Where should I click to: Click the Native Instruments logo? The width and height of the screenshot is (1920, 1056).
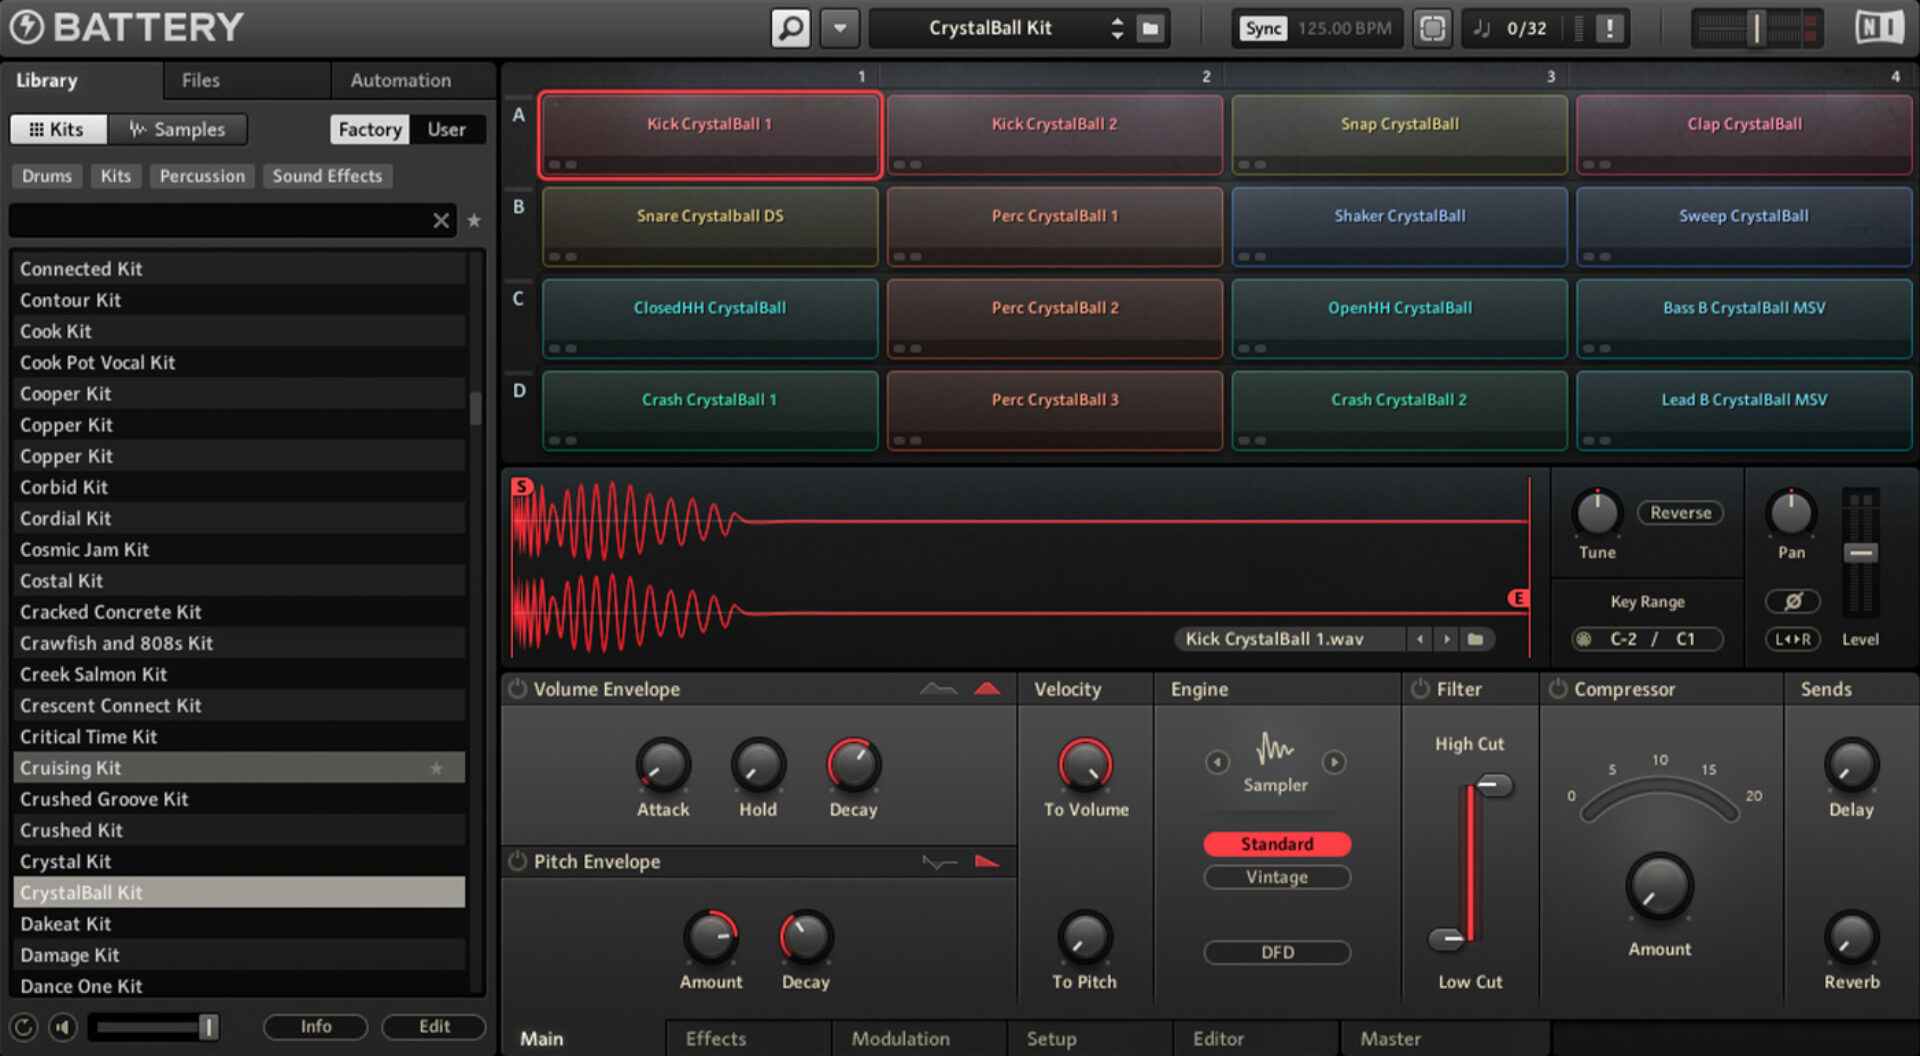[x=1878, y=27]
